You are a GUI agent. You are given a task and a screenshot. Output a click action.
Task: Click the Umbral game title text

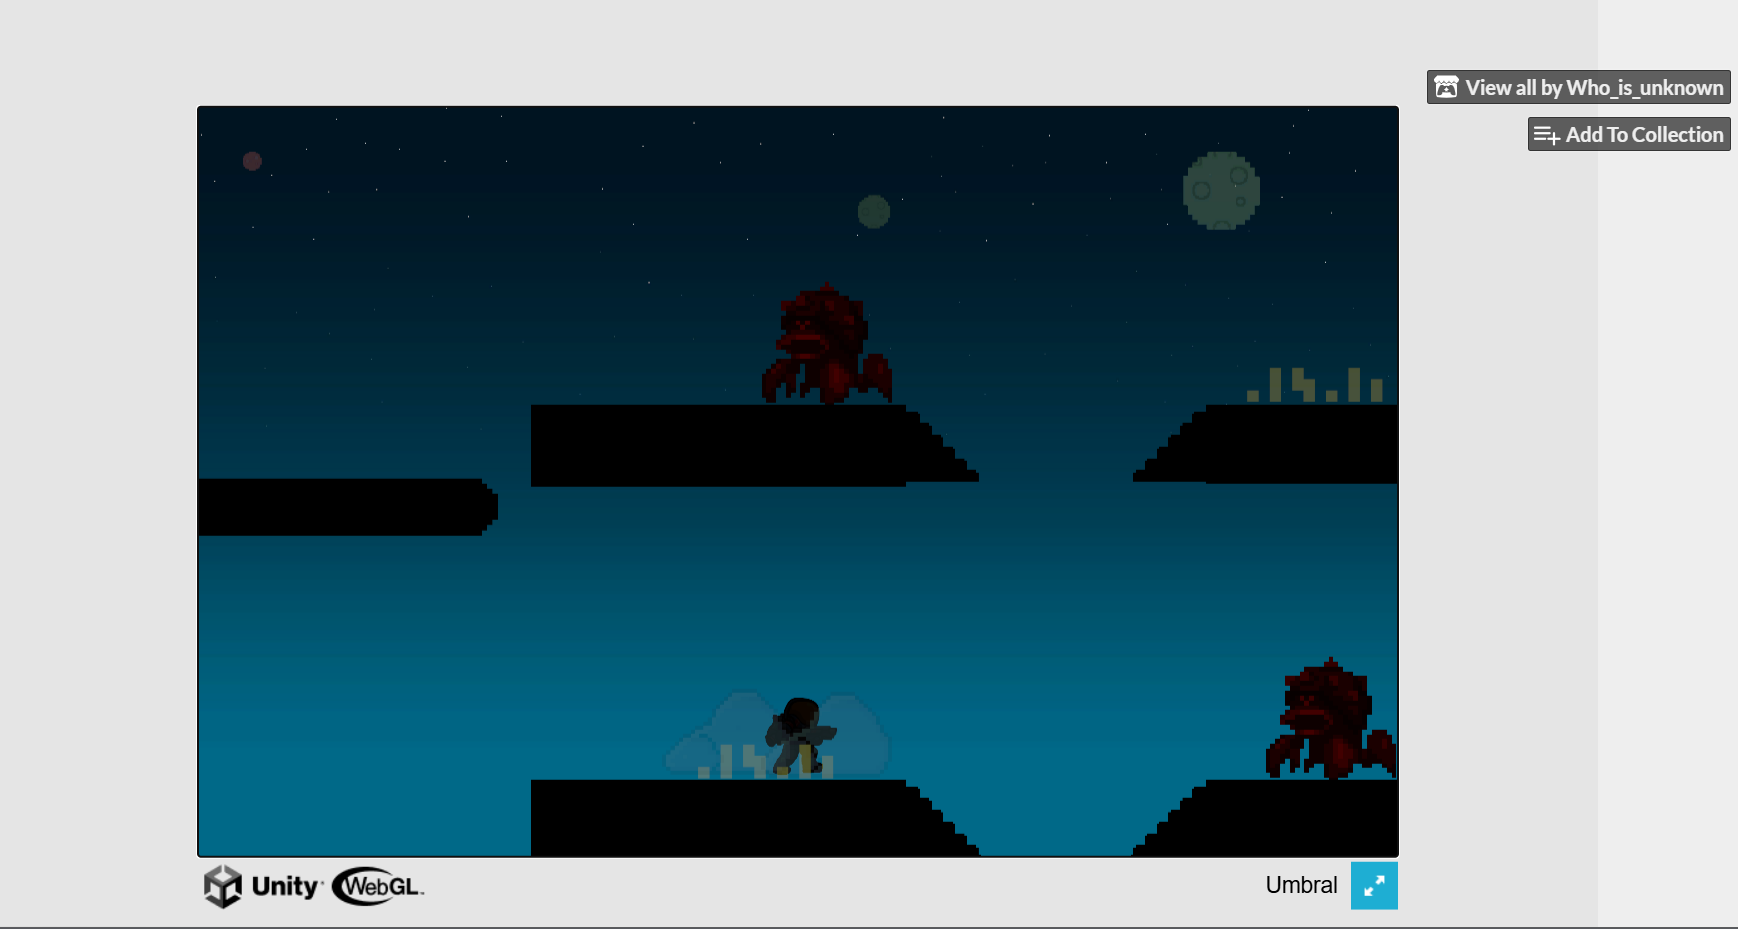[x=1300, y=886]
